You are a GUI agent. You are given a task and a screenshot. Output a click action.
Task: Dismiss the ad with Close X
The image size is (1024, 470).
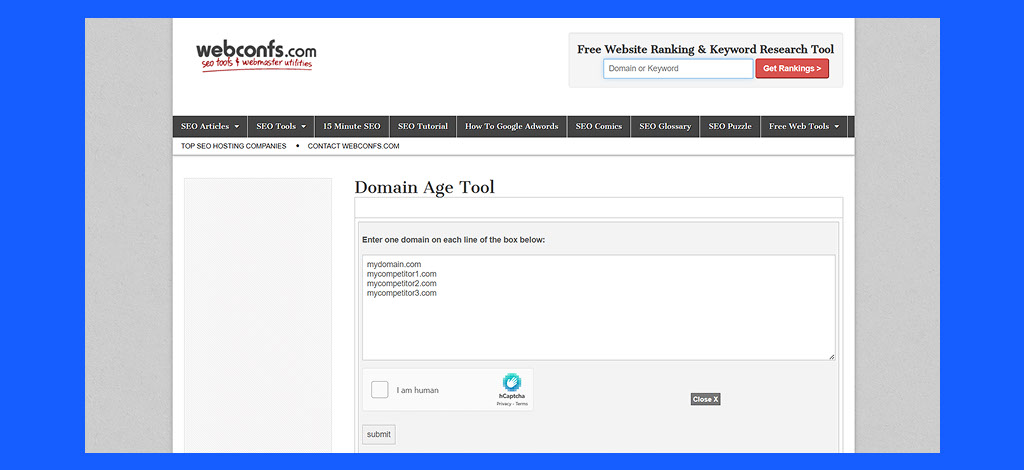(705, 400)
